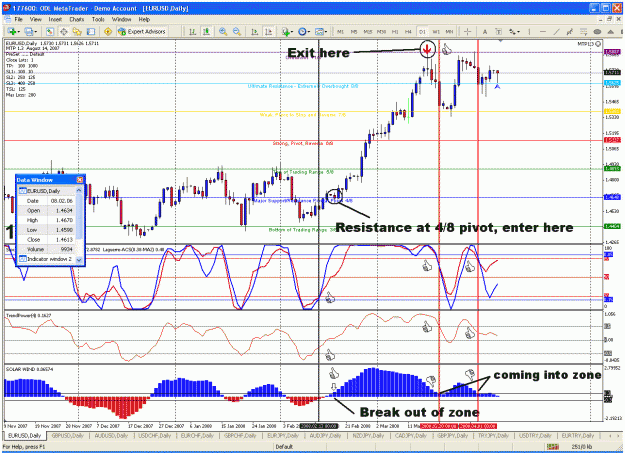Switch chart to Bar Chart icon

tap(193, 32)
